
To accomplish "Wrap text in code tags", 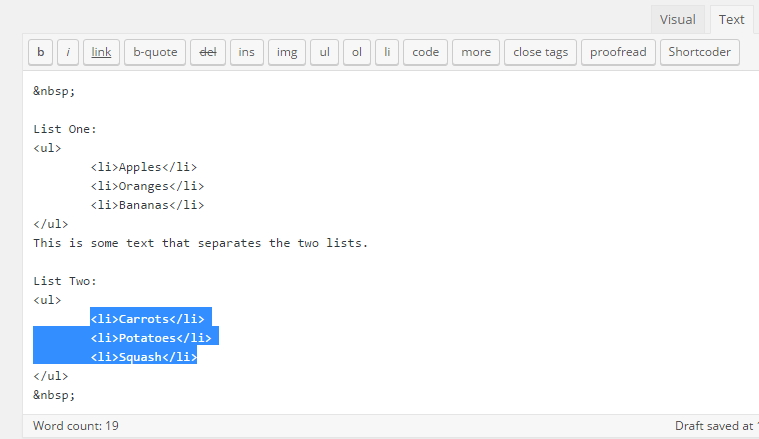I will pos(425,52).
